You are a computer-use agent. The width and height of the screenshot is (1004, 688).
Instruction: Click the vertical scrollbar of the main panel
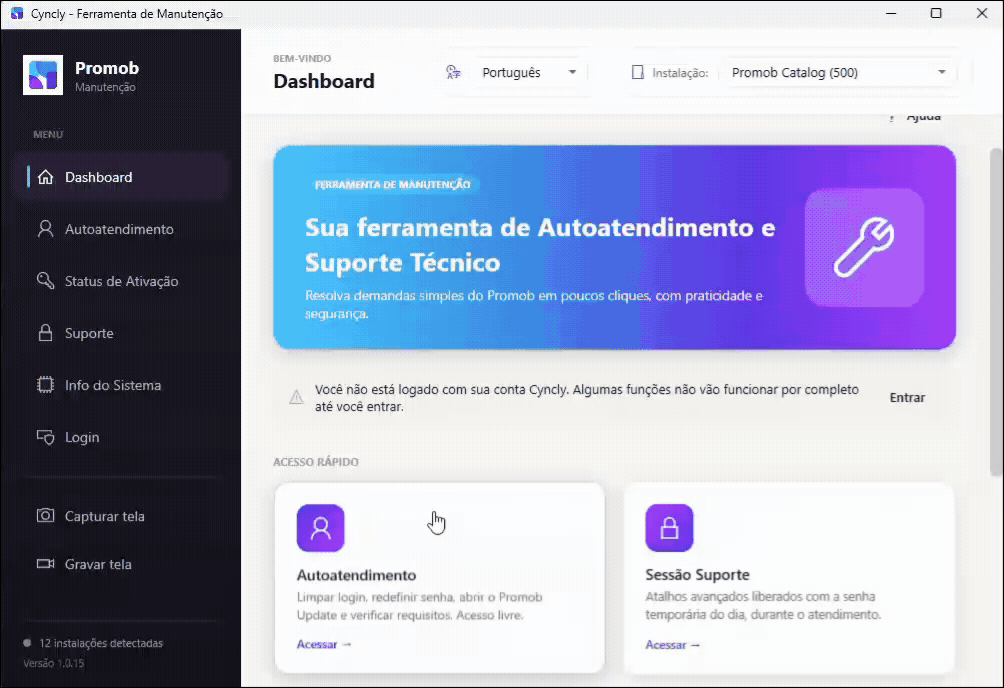[996, 312]
